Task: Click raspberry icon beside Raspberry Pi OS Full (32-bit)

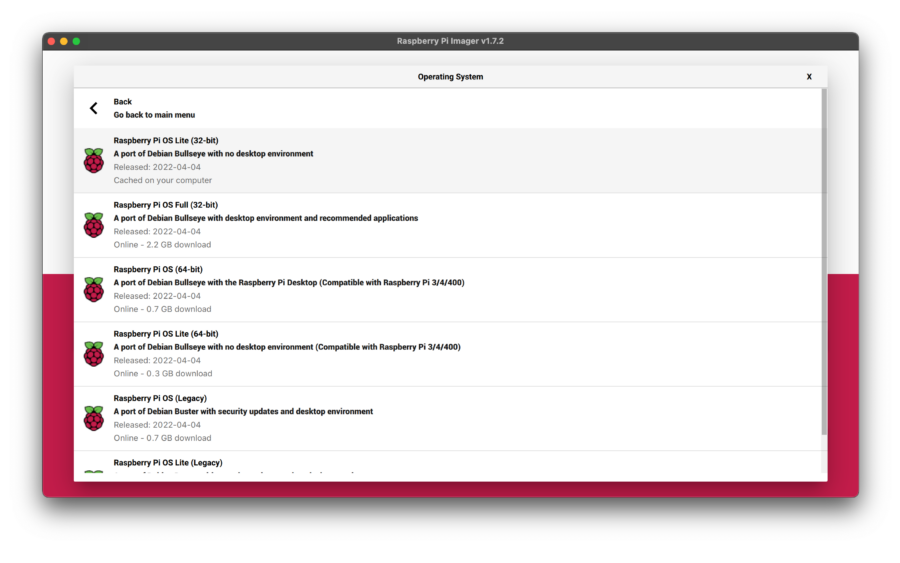Action: click(93, 225)
